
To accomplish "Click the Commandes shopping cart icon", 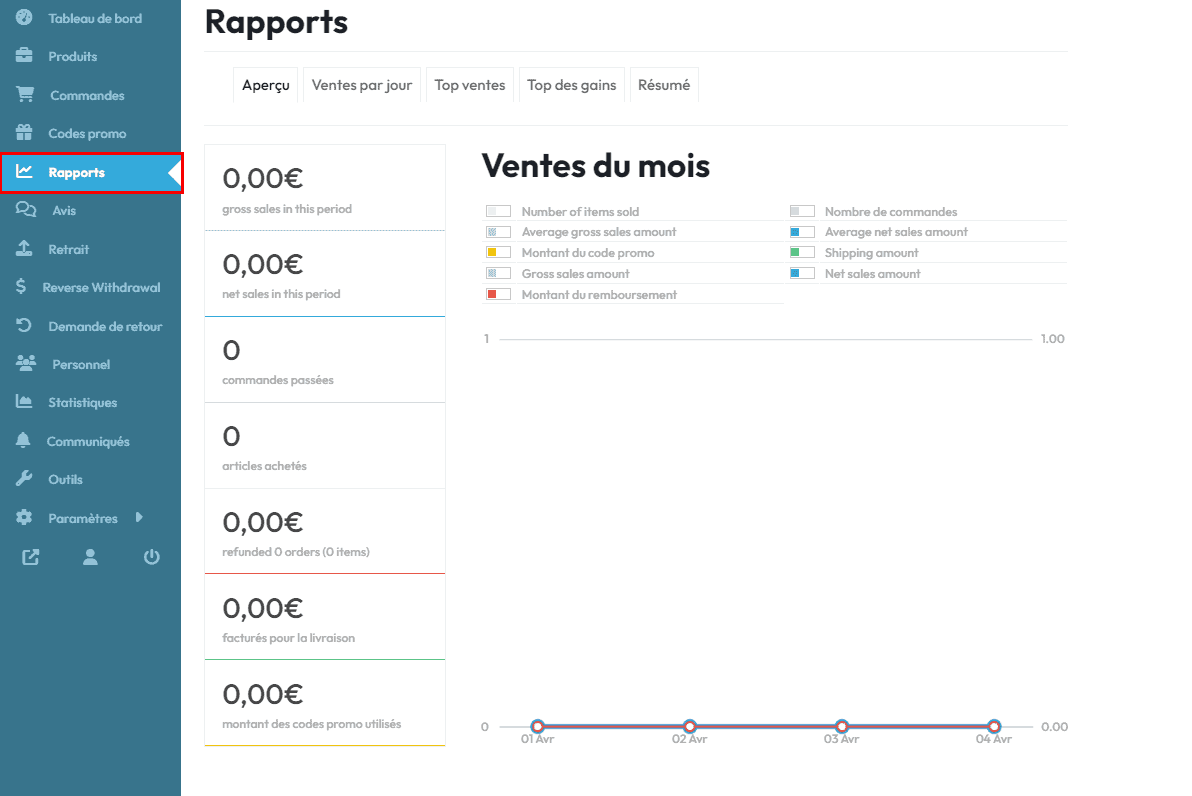I will 25,94.
